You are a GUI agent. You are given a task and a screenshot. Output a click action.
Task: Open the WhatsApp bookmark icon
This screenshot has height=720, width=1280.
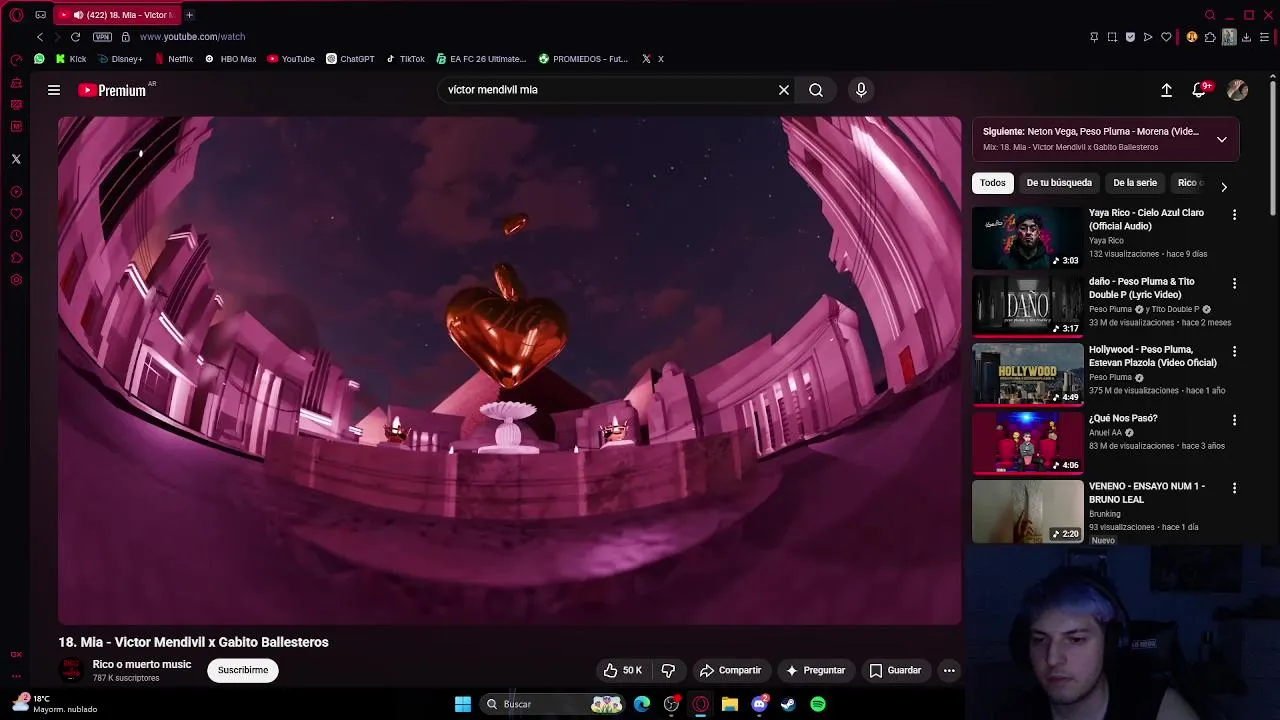39,59
